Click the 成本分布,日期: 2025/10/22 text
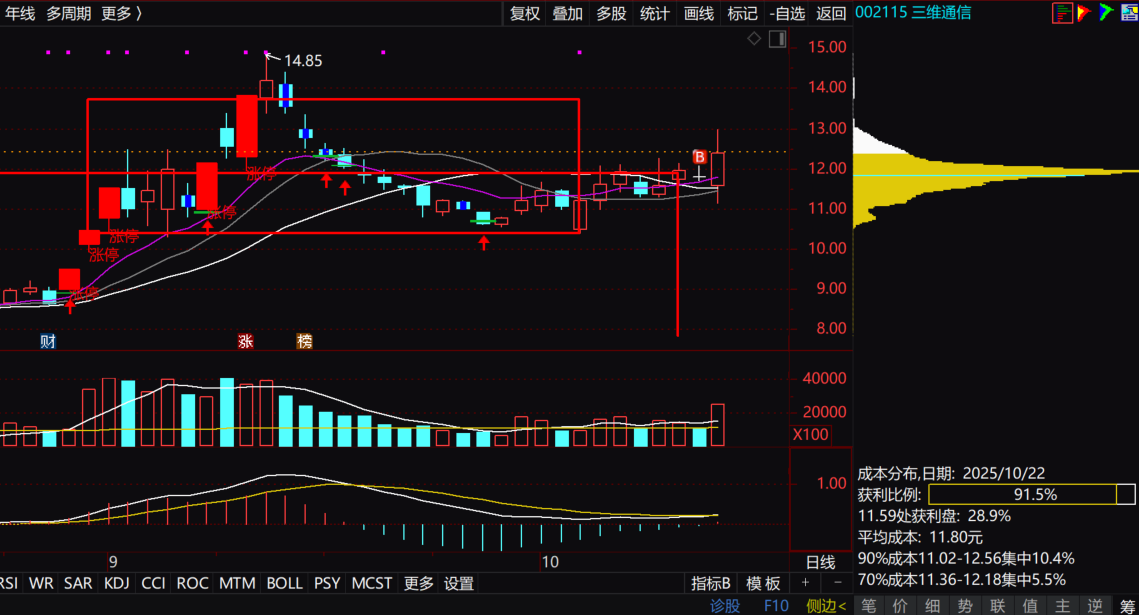The height and width of the screenshot is (615, 1139). coord(951,473)
